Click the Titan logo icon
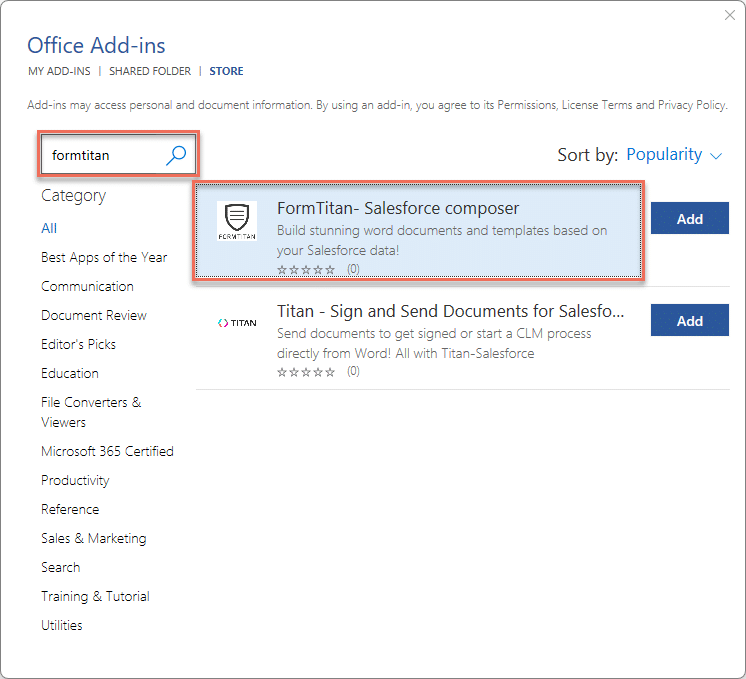Viewport: 746px width, 679px height. [x=237, y=323]
